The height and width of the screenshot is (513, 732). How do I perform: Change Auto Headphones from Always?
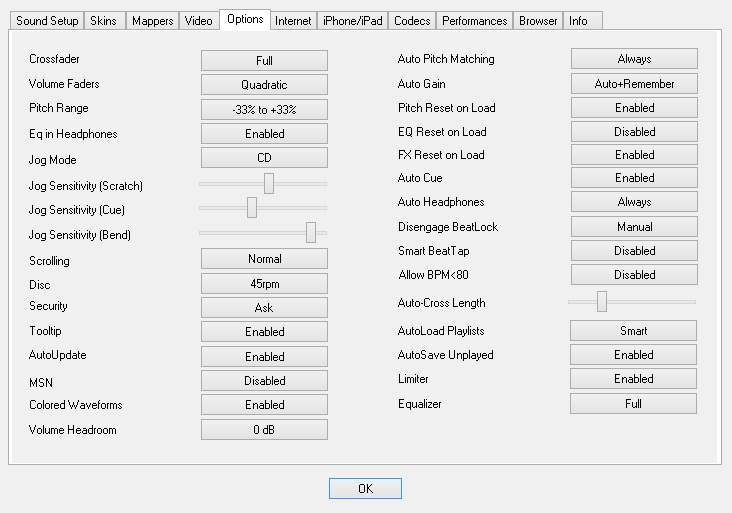634,202
